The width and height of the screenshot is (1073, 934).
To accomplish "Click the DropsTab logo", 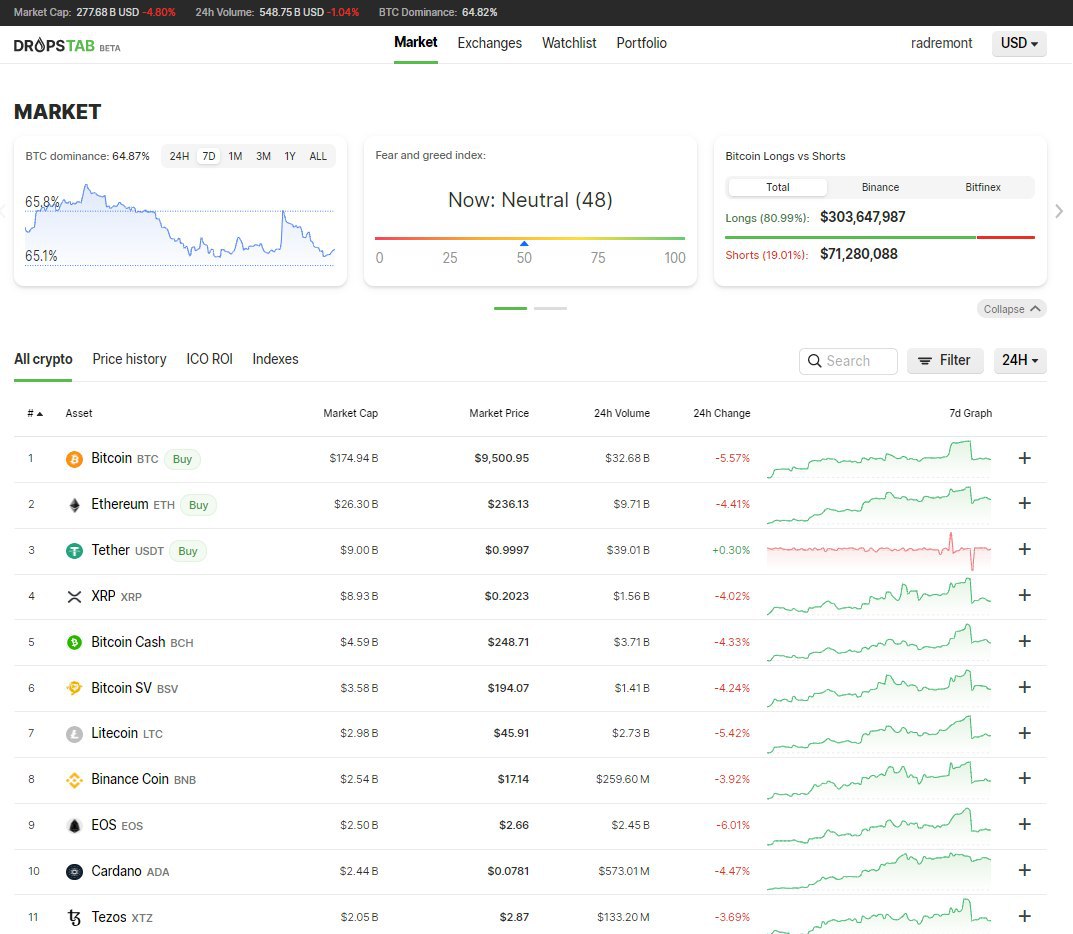I will (66, 46).
